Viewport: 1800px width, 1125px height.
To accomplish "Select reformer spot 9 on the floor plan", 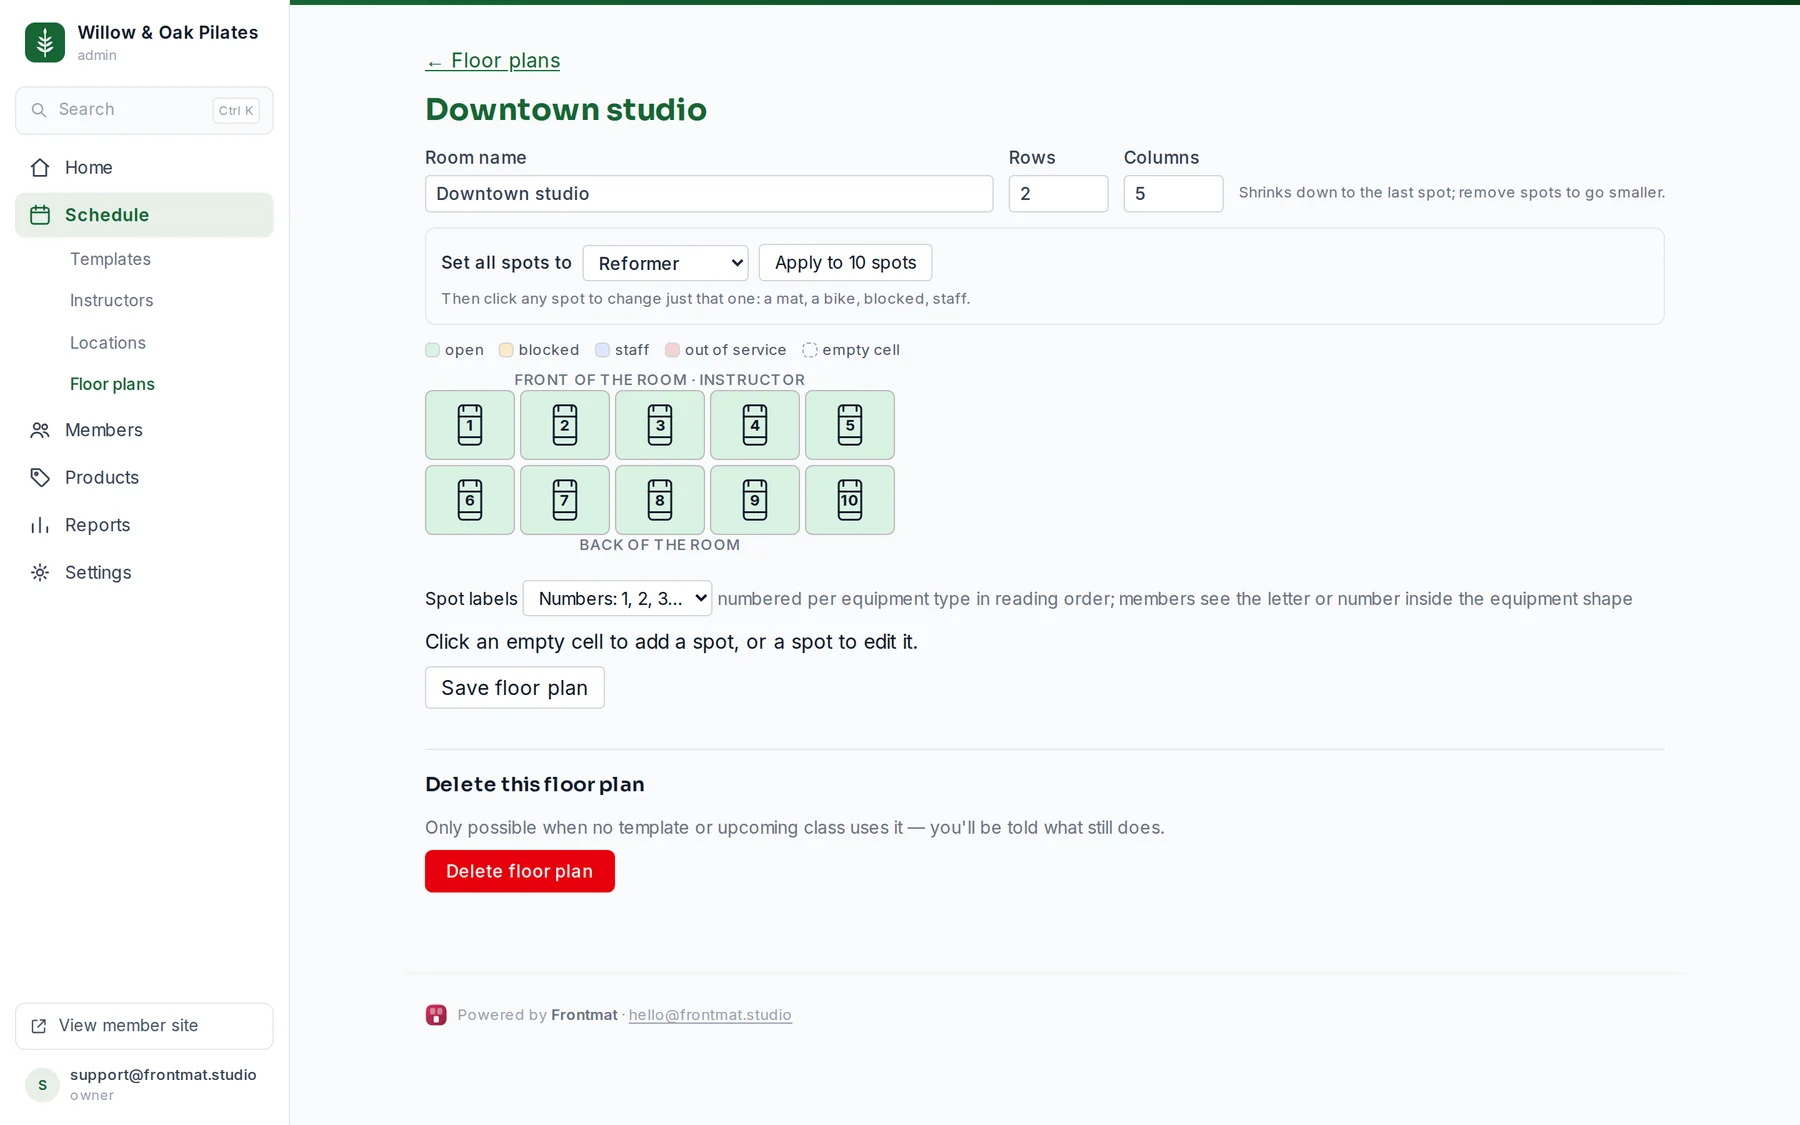I will pyautogui.click(x=755, y=500).
